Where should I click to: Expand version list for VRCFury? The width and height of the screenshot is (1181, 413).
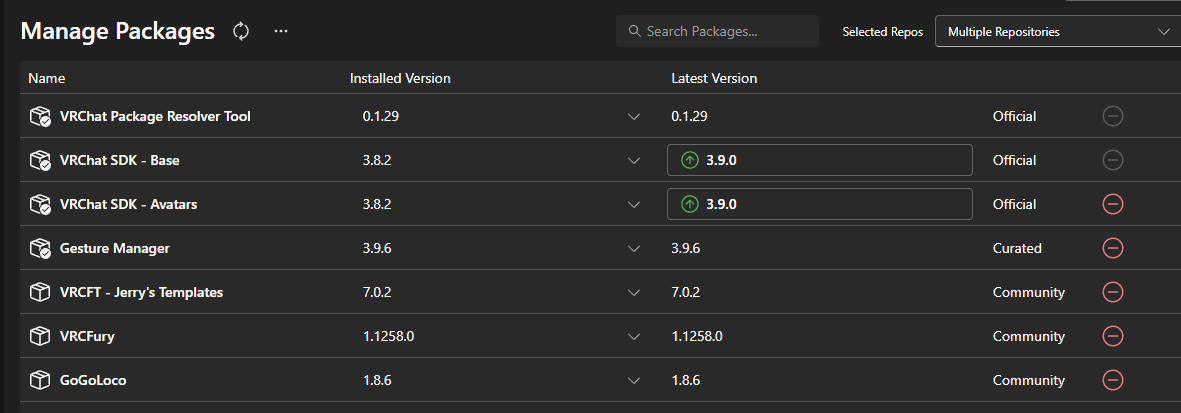634,336
